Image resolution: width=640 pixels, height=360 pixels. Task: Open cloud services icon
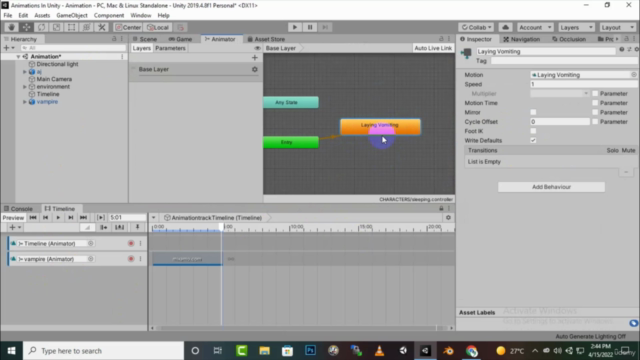(505, 27)
